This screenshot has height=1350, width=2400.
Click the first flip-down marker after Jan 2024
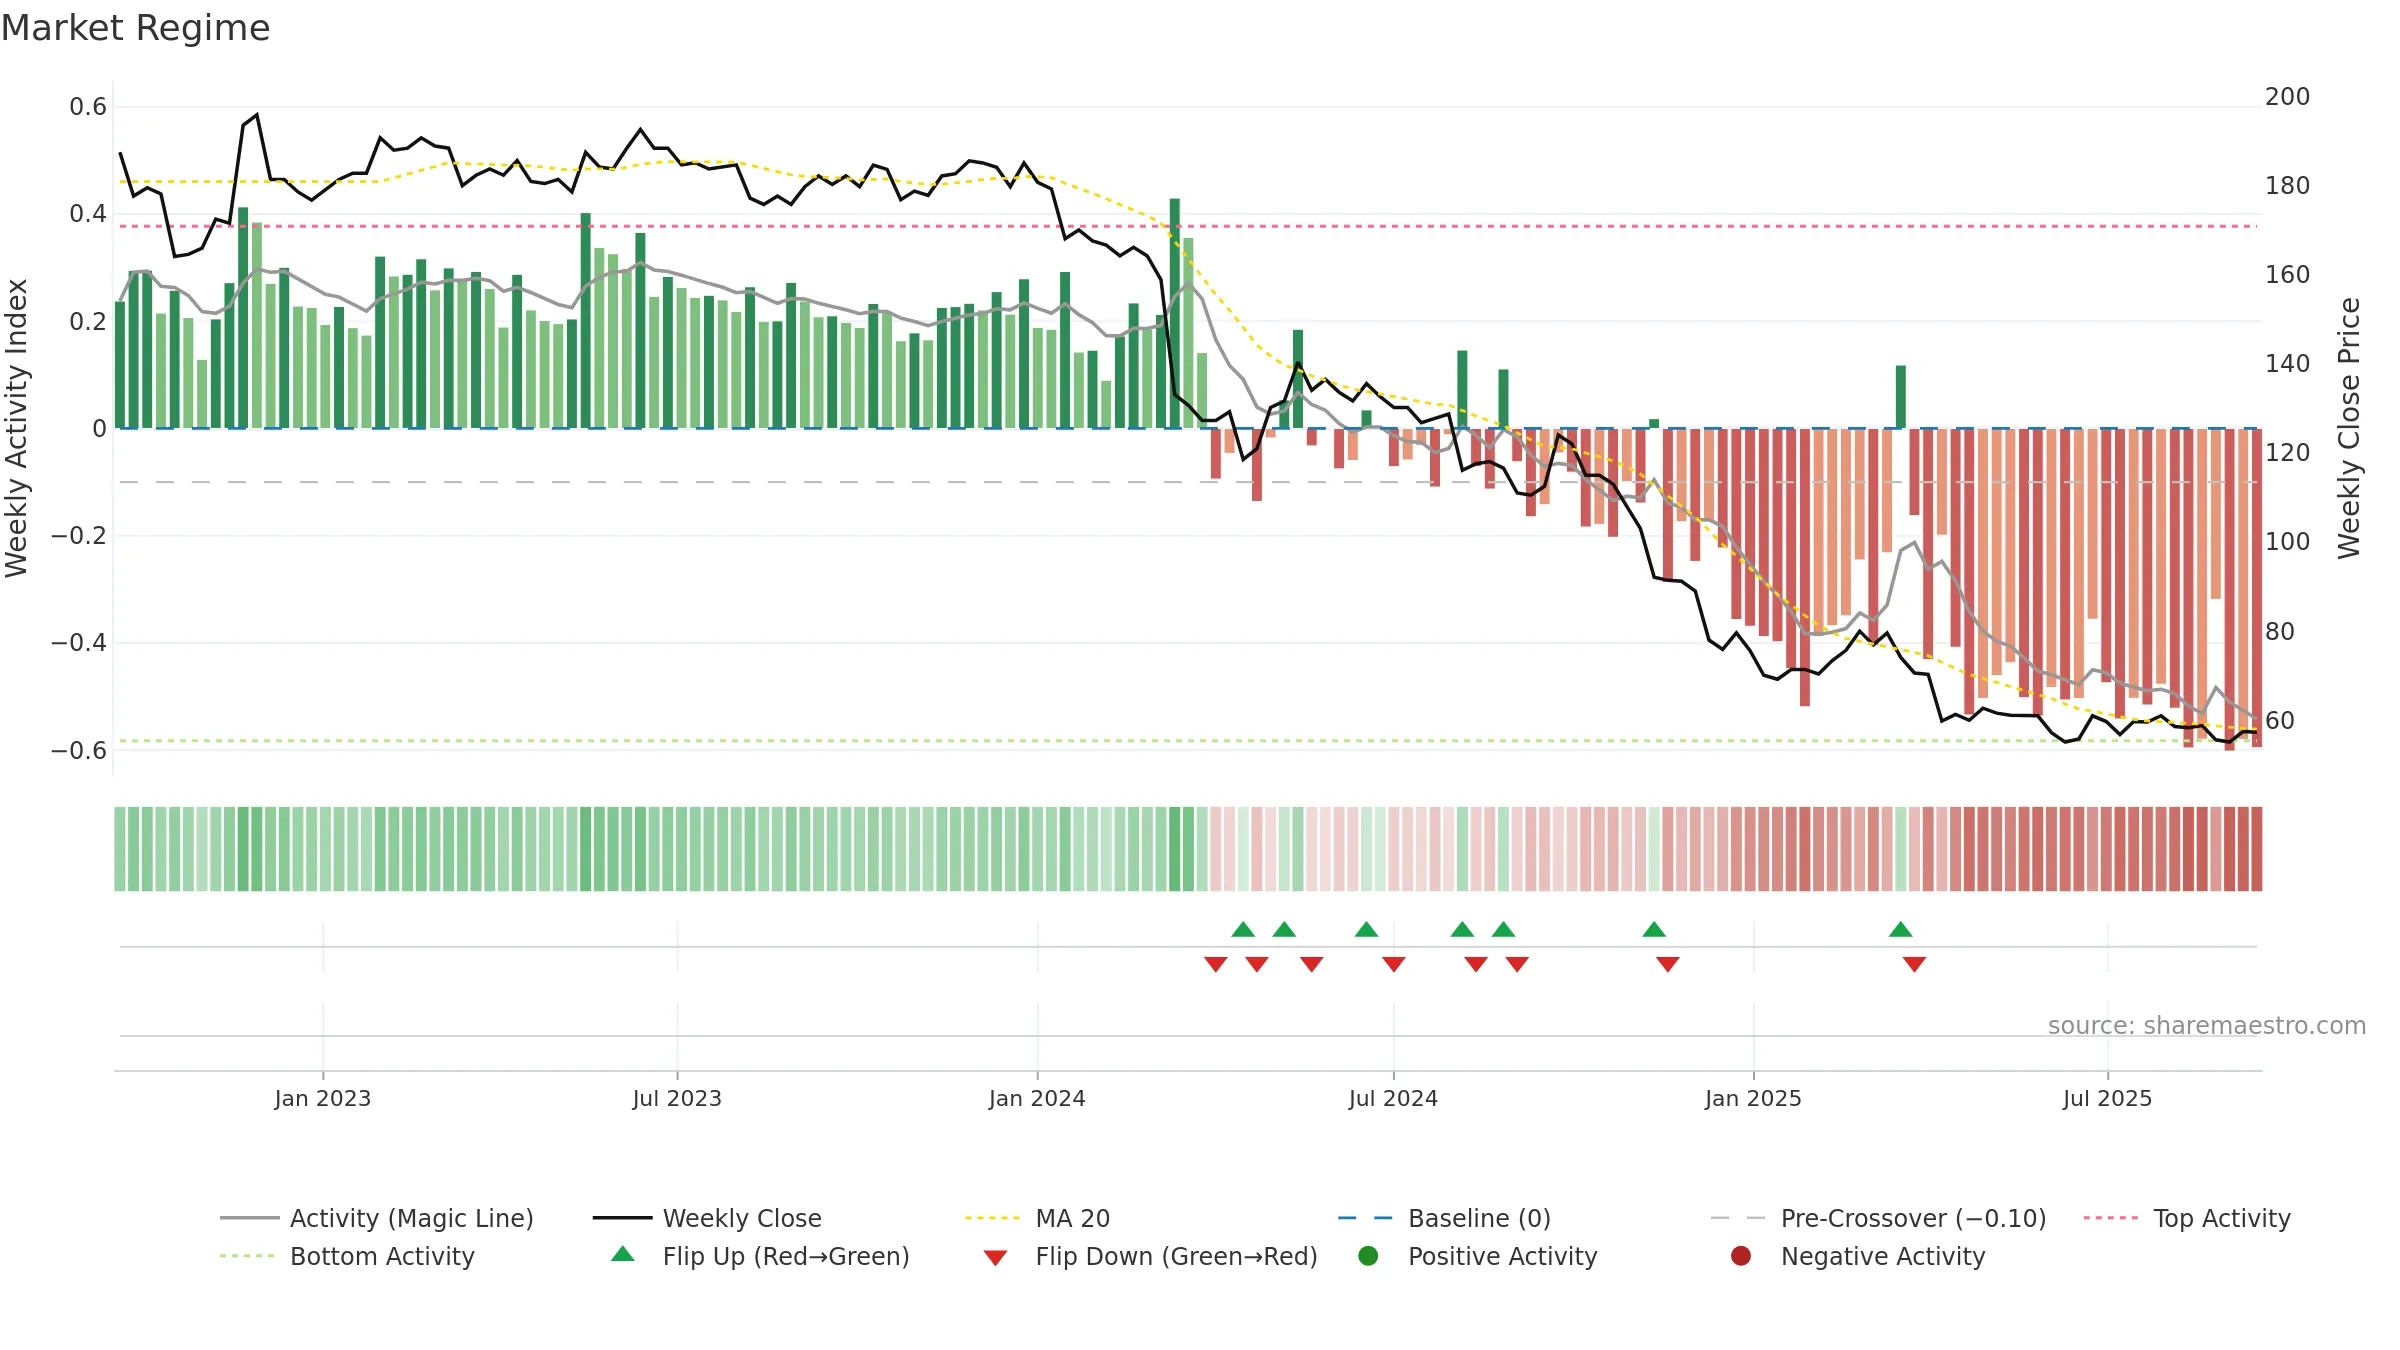(1216, 964)
